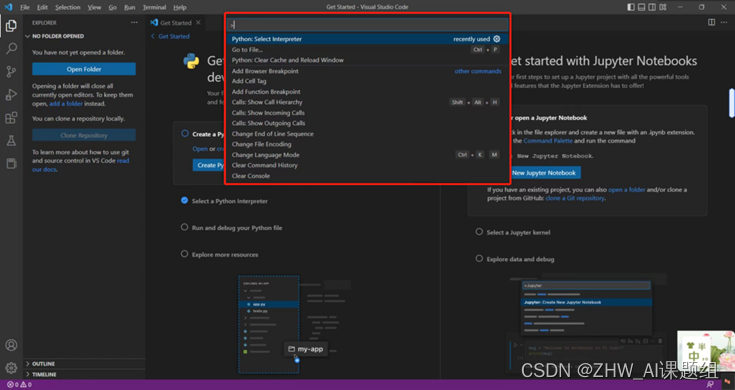Image resolution: width=735 pixels, height=390 pixels.
Task: Choose the Go to File... command
Action: click(x=368, y=49)
